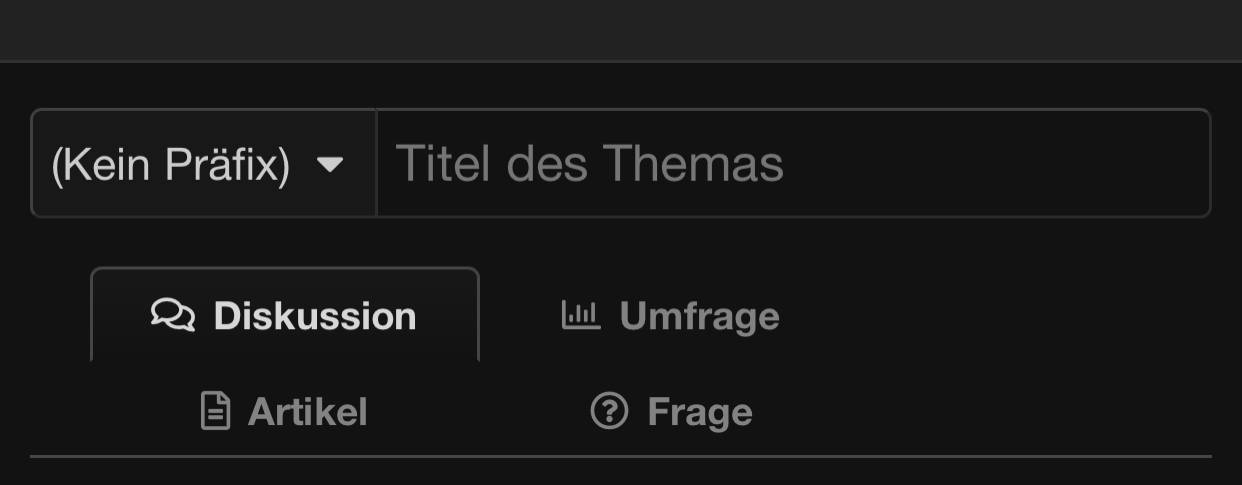Open the Artikel tab
1242x485 pixels.
pos(285,411)
